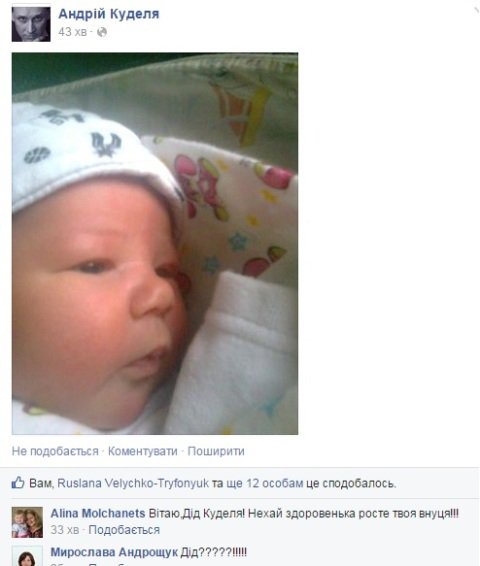480x566 pixels.
Task: Click Коментувати to write a comment
Action: (143, 451)
